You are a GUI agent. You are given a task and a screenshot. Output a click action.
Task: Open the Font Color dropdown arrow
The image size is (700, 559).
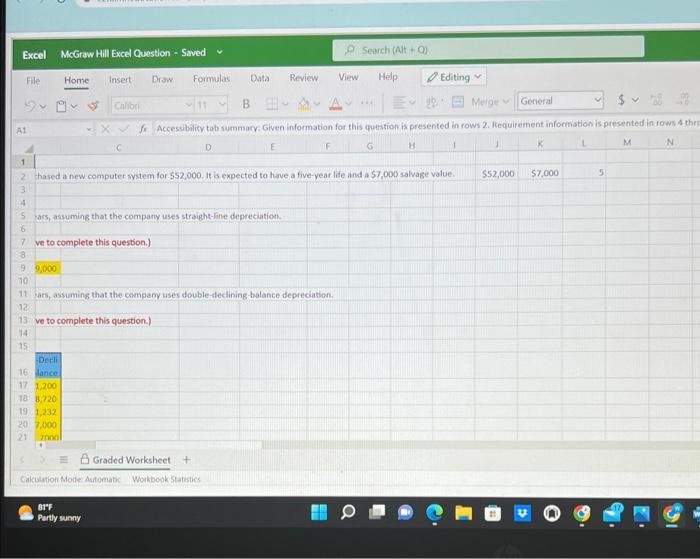pos(349,103)
